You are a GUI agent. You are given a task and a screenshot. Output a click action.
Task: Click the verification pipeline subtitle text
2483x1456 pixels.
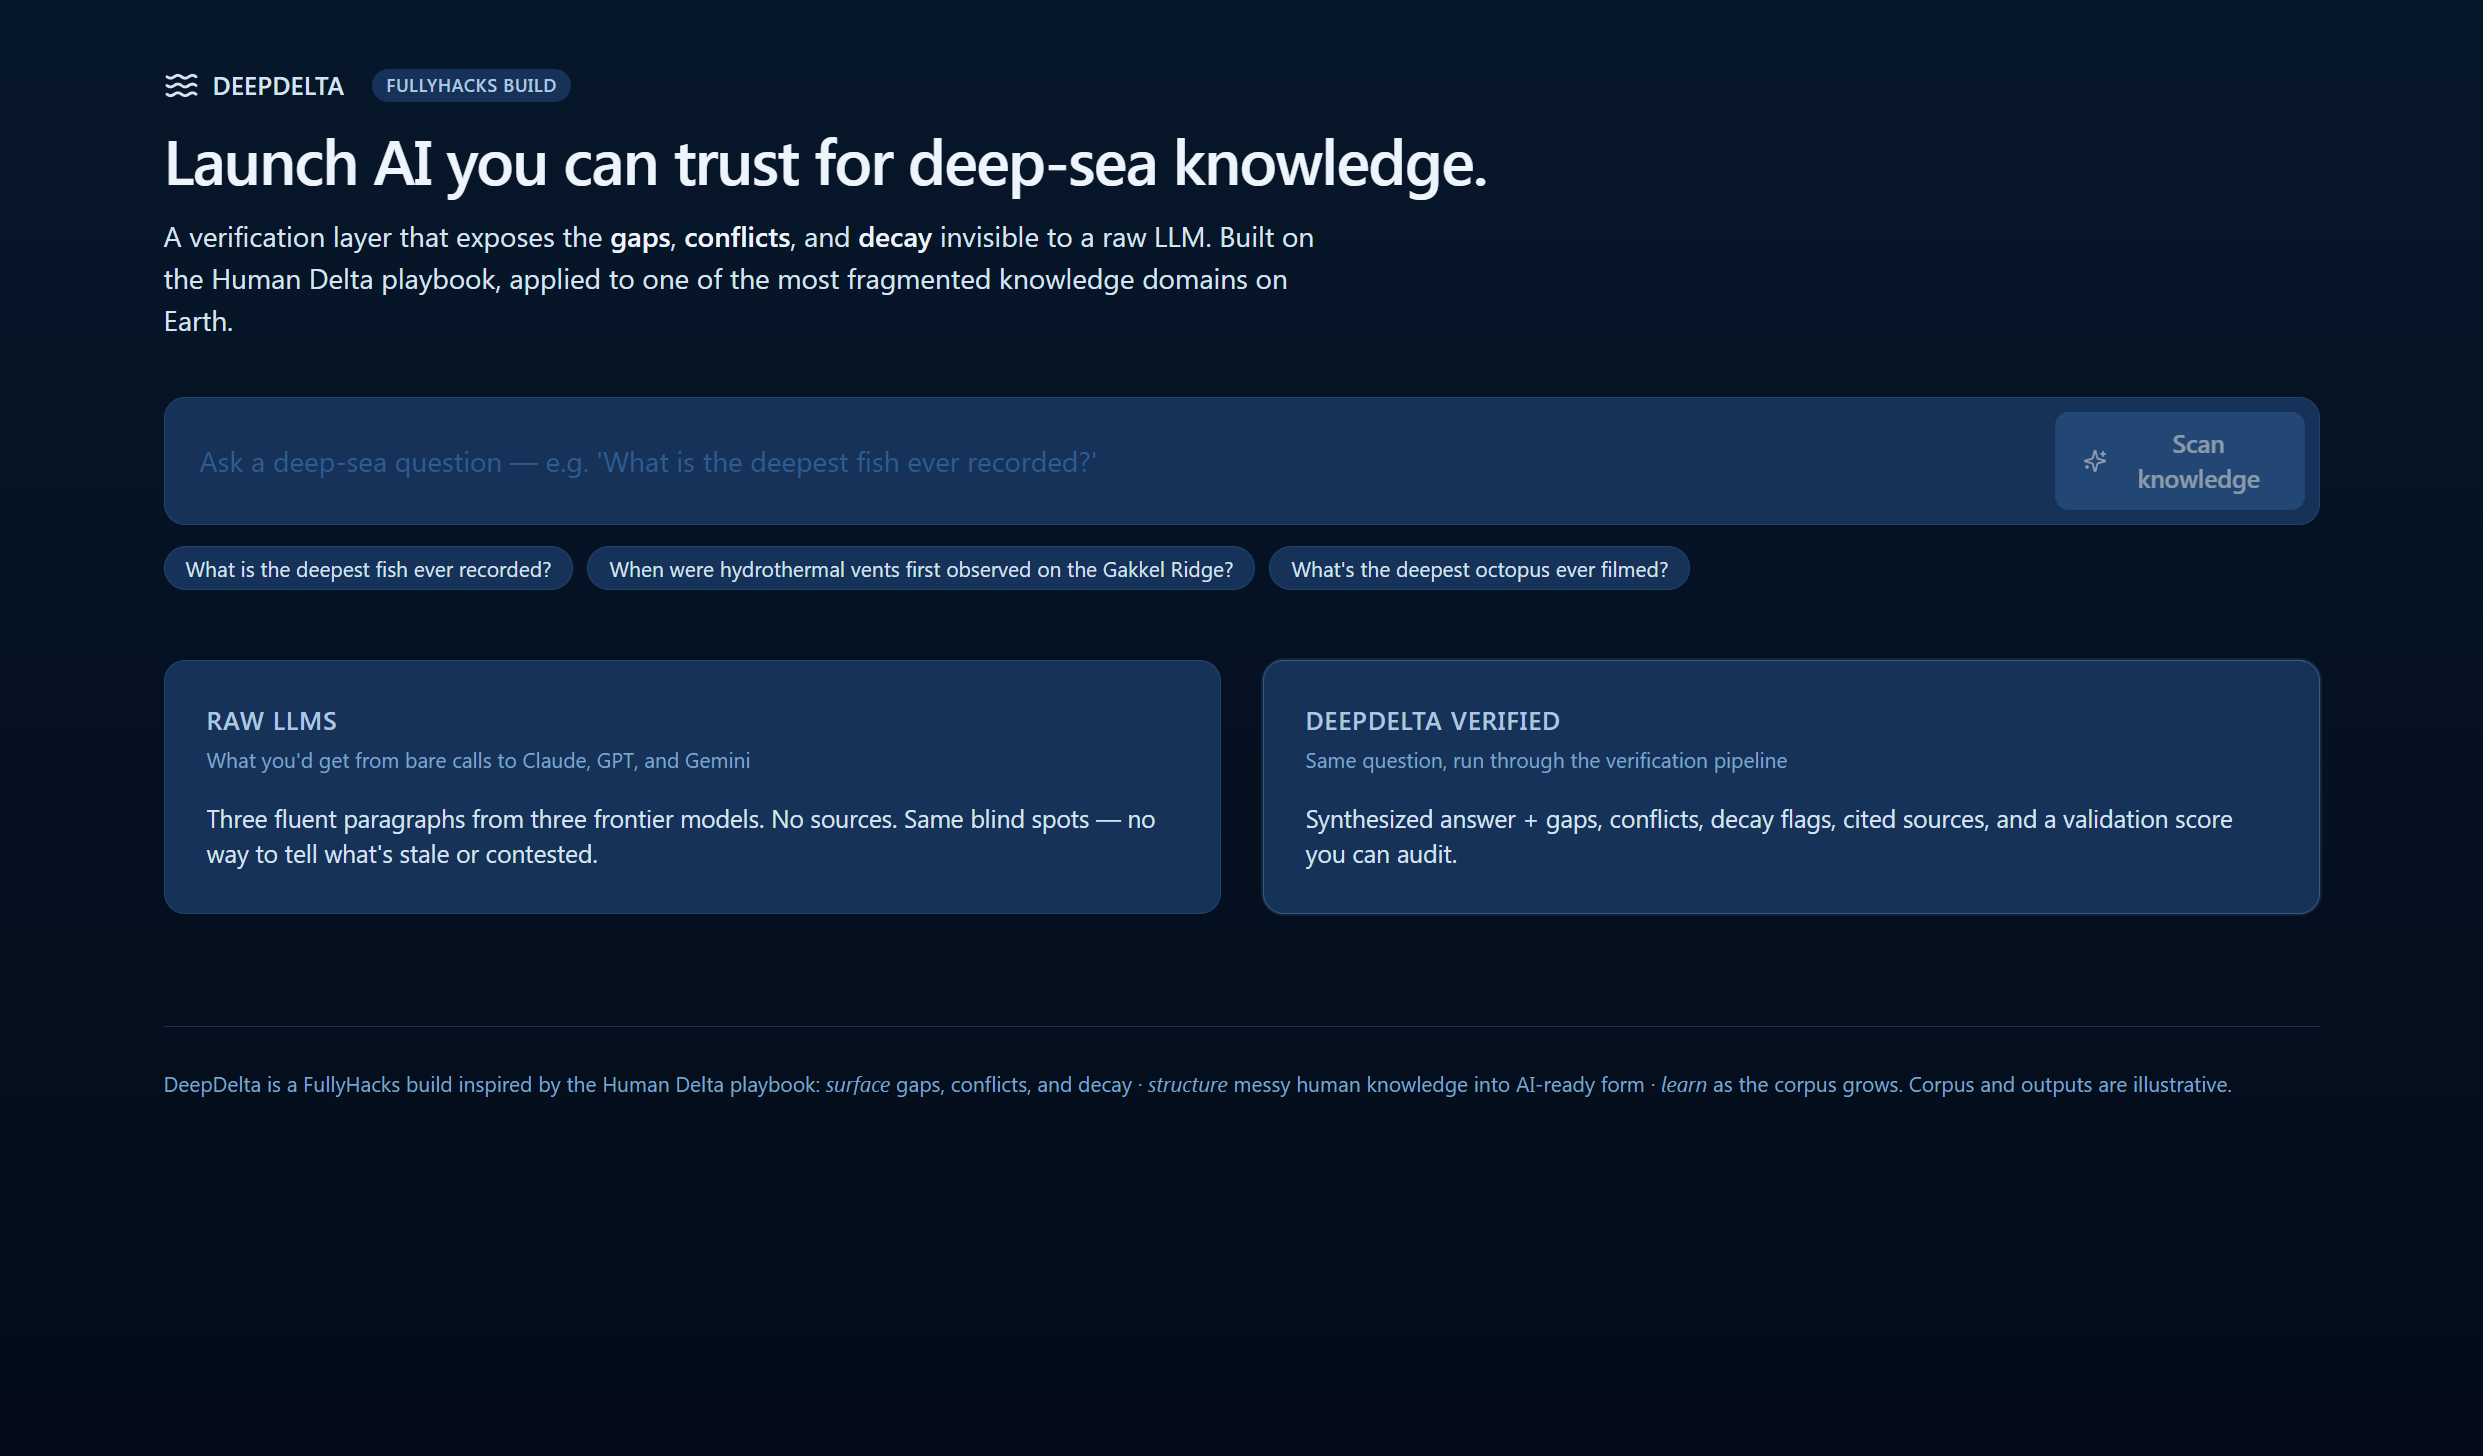click(1545, 761)
